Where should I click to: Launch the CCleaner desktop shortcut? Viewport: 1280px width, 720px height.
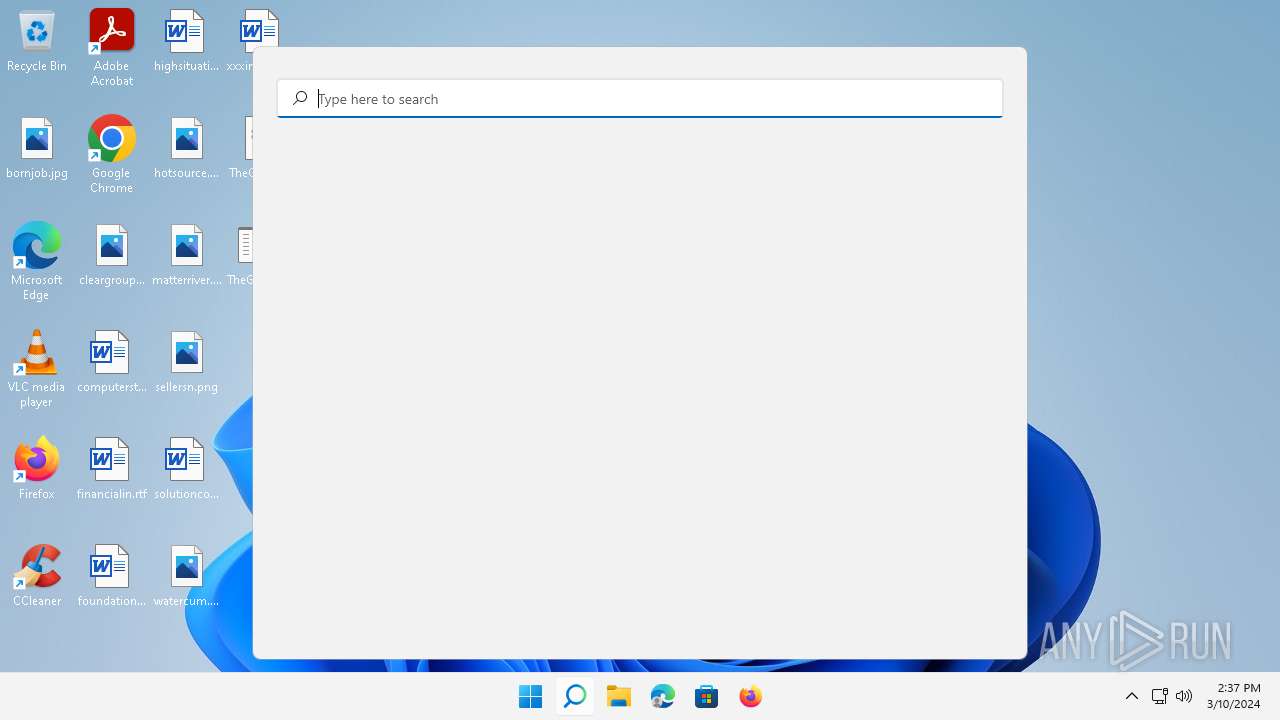tap(37, 576)
